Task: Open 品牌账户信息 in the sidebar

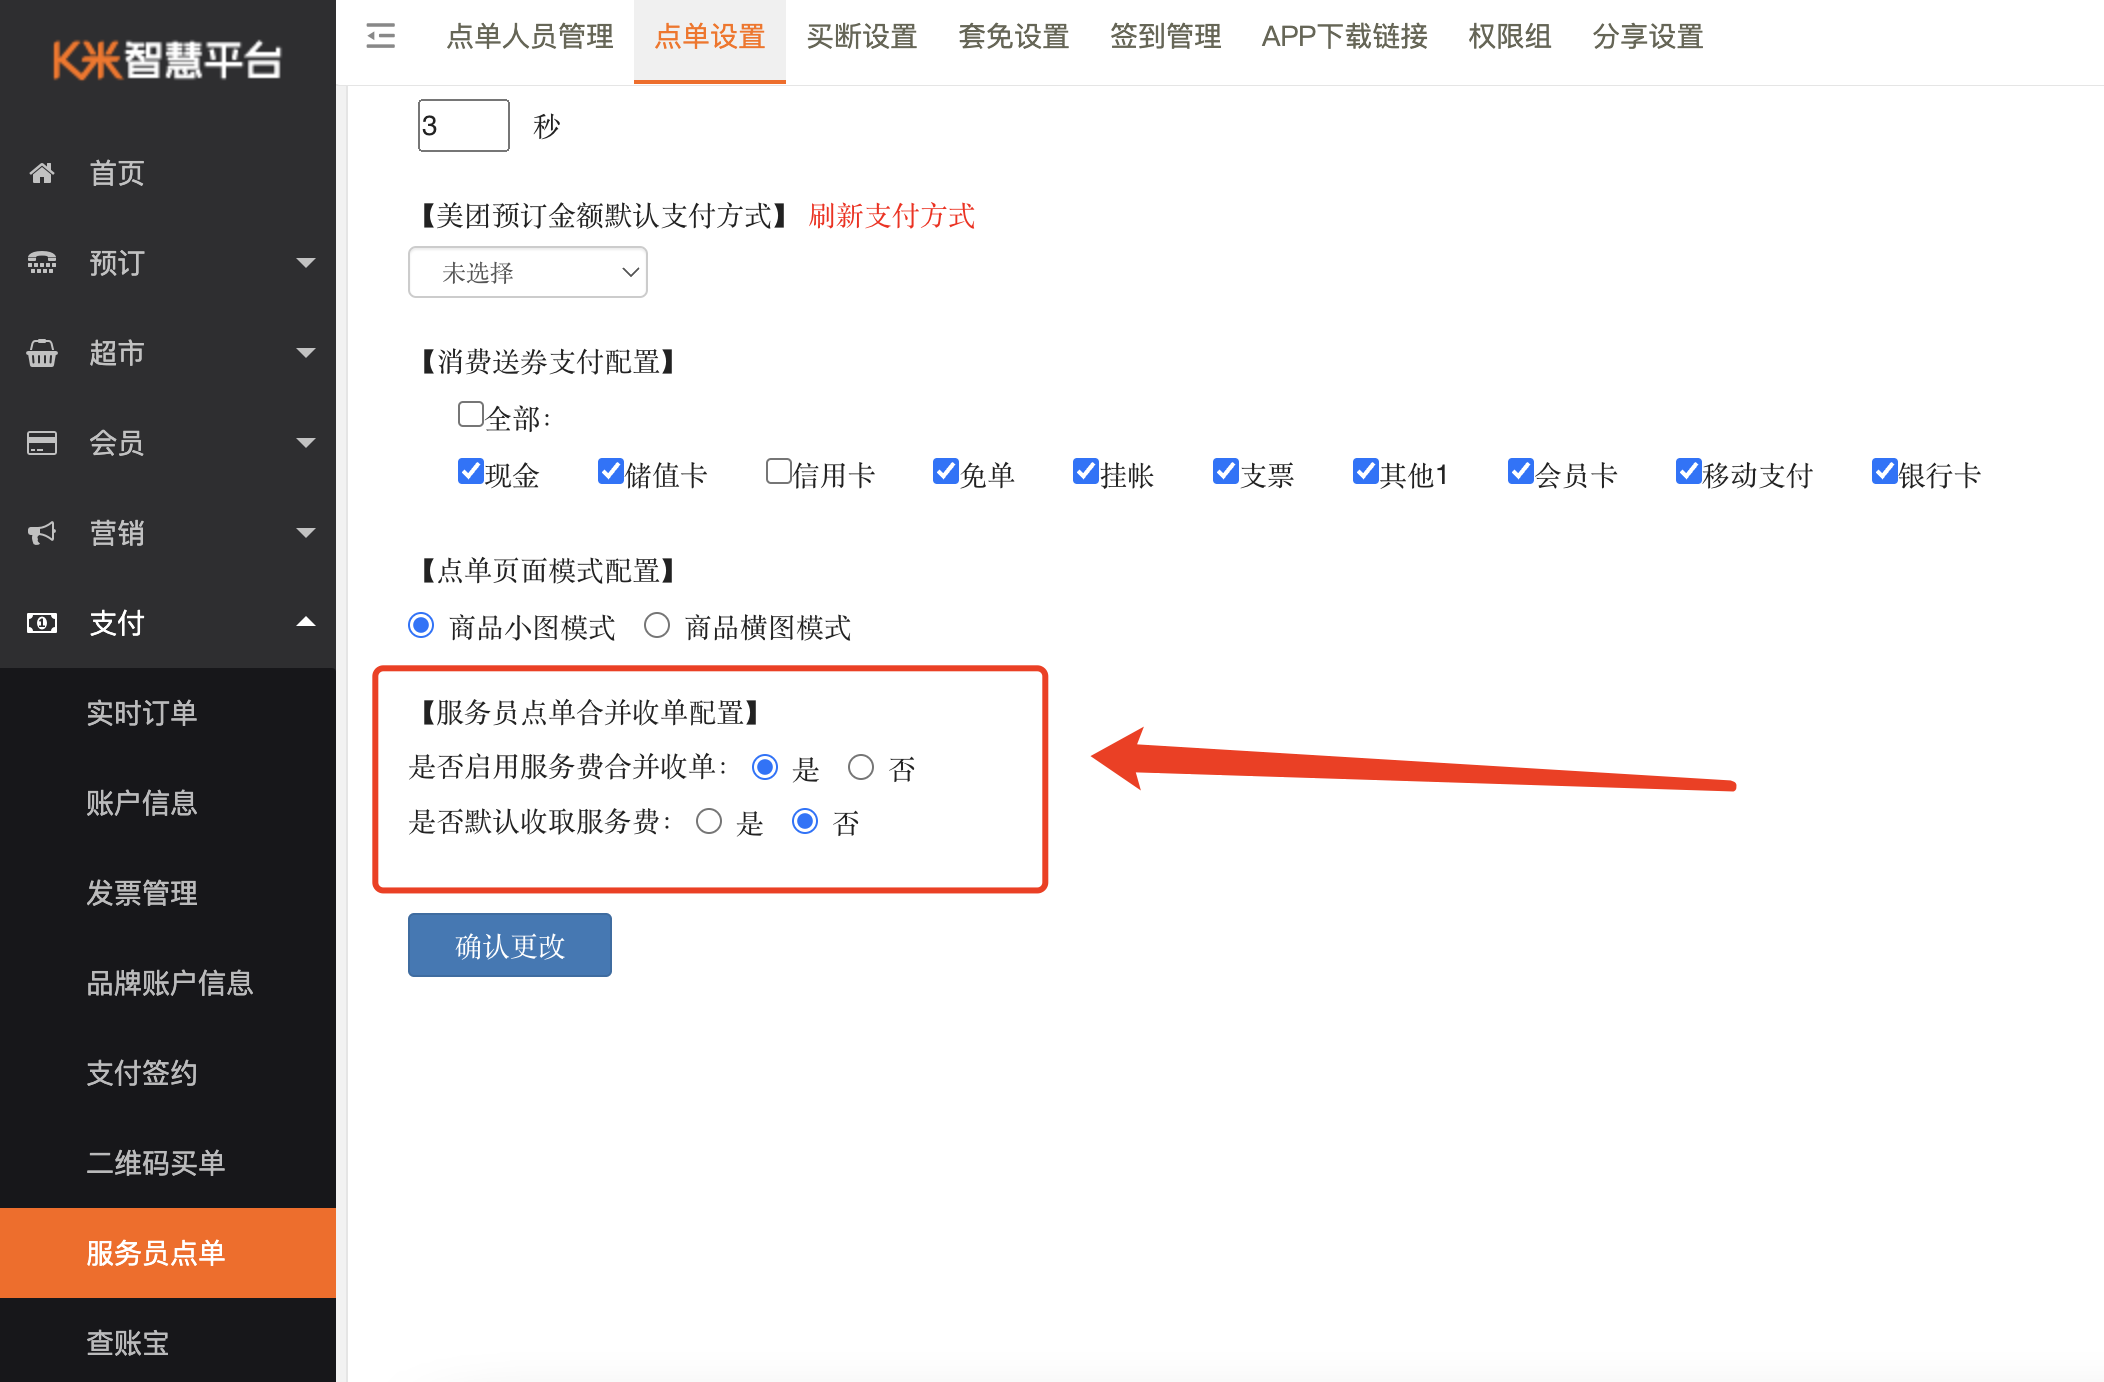Action: tap(168, 983)
